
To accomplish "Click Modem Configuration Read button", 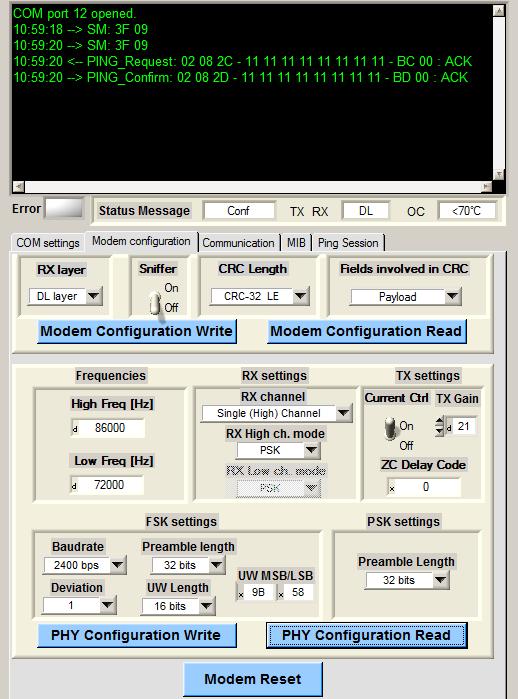I will point(366,331).
